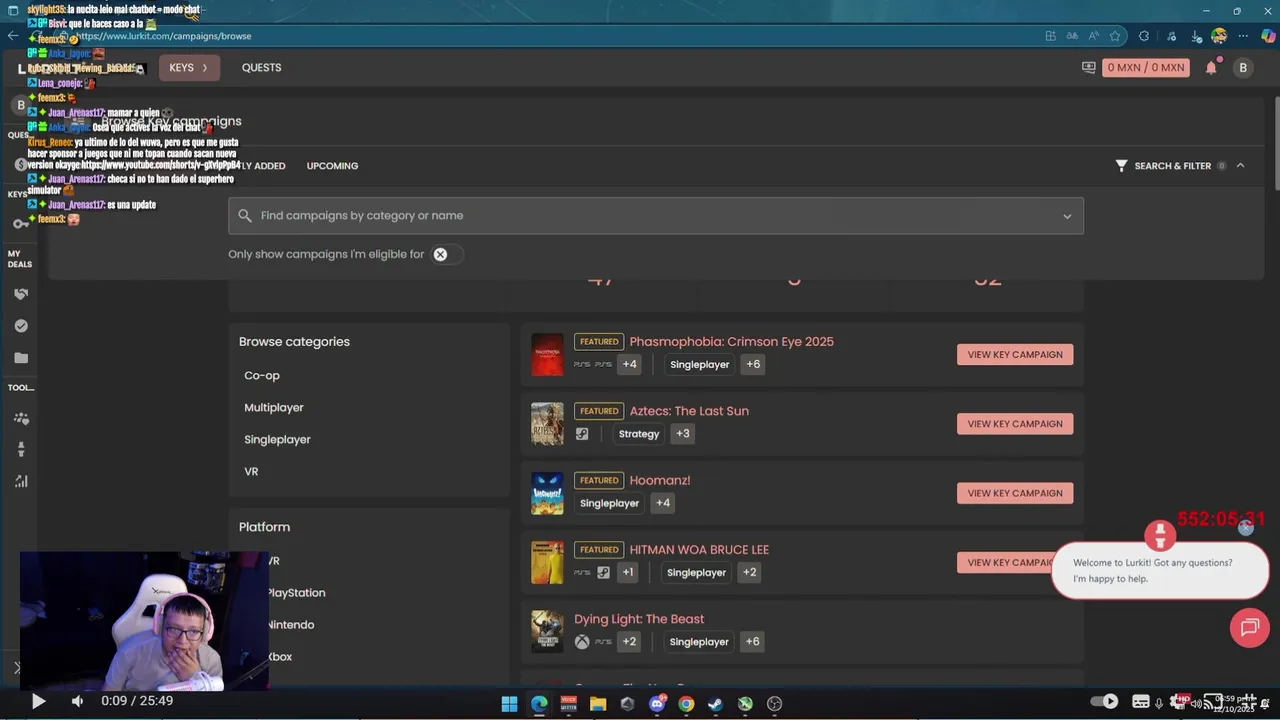Switch to the UPCOMING tab
This screenshot has height=720, width=1280.
coord(332,166)
